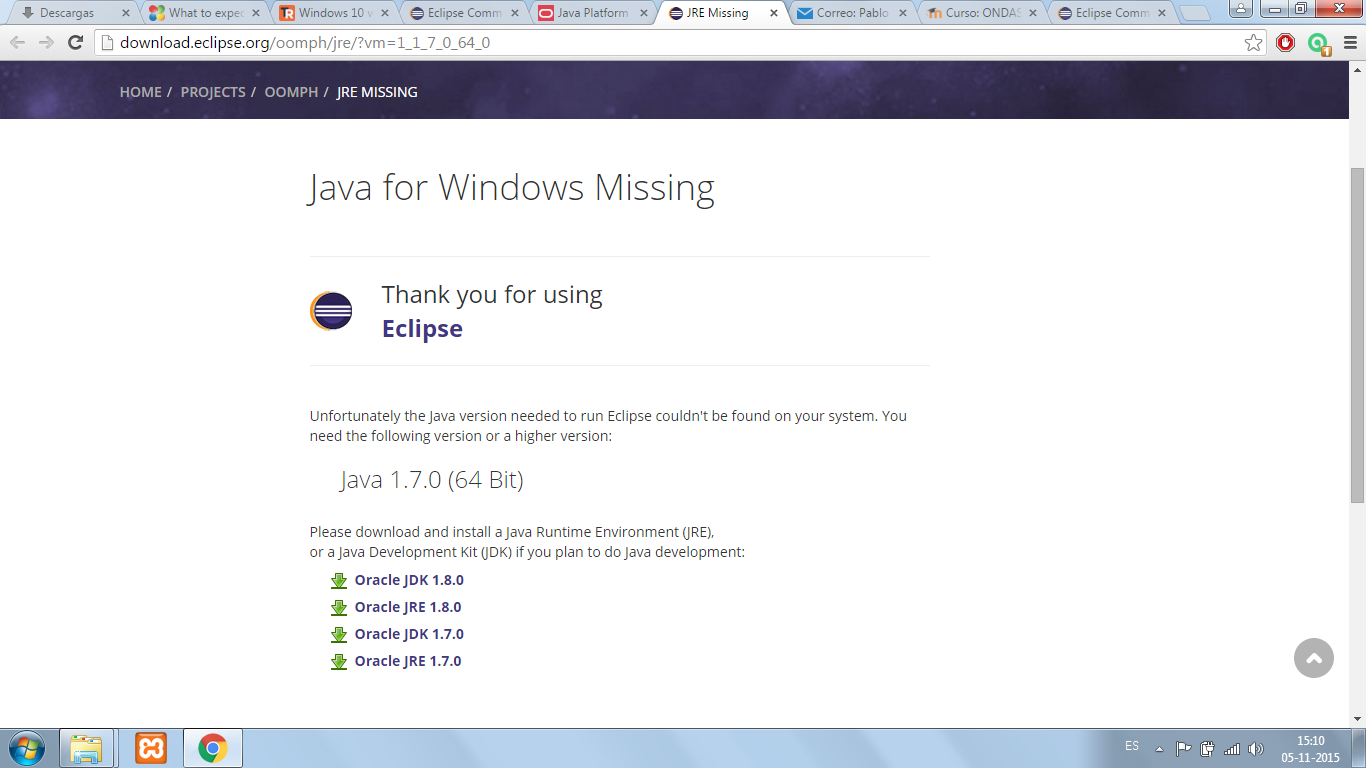Go to the OOMPH breadcrumb
Viewport: 1366px width, 768px height.
click(291, 92)
